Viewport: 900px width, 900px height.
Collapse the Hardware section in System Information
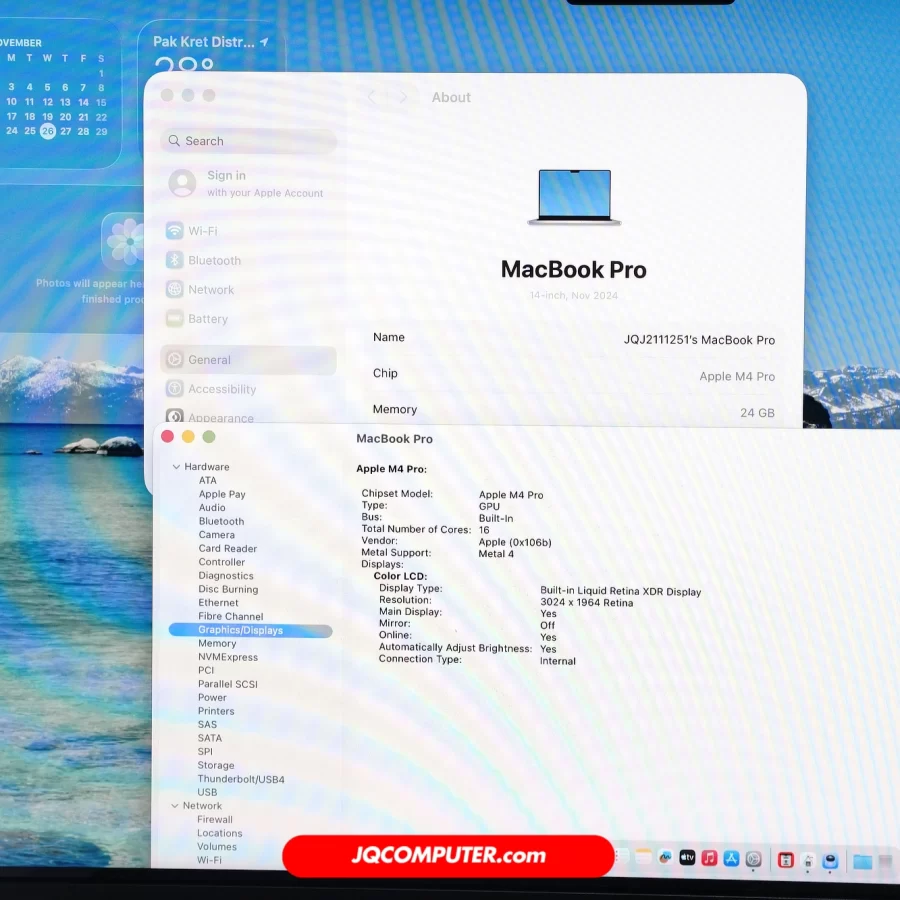pos(176,467)
